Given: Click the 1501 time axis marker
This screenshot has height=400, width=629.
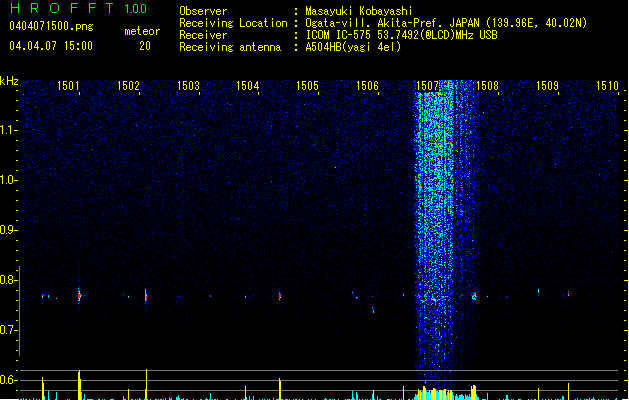Looking at the screenshot, I should pos(68,86).
